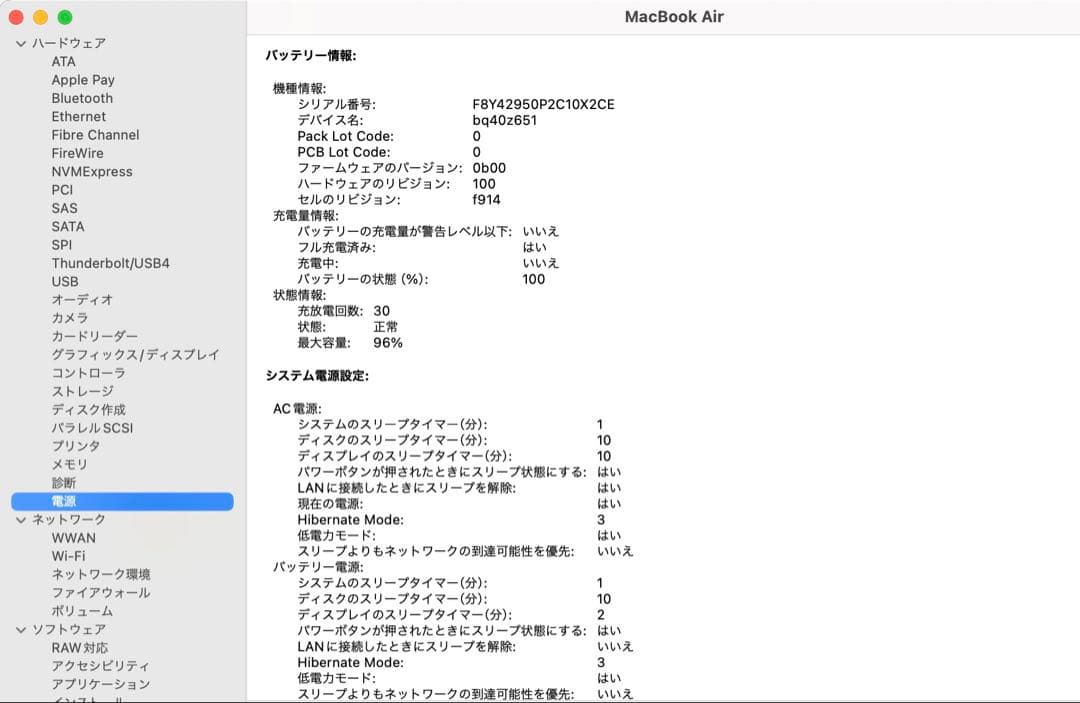Open ファイアウォール entry
Screen dimensions: 1080x703
point(101,593)
